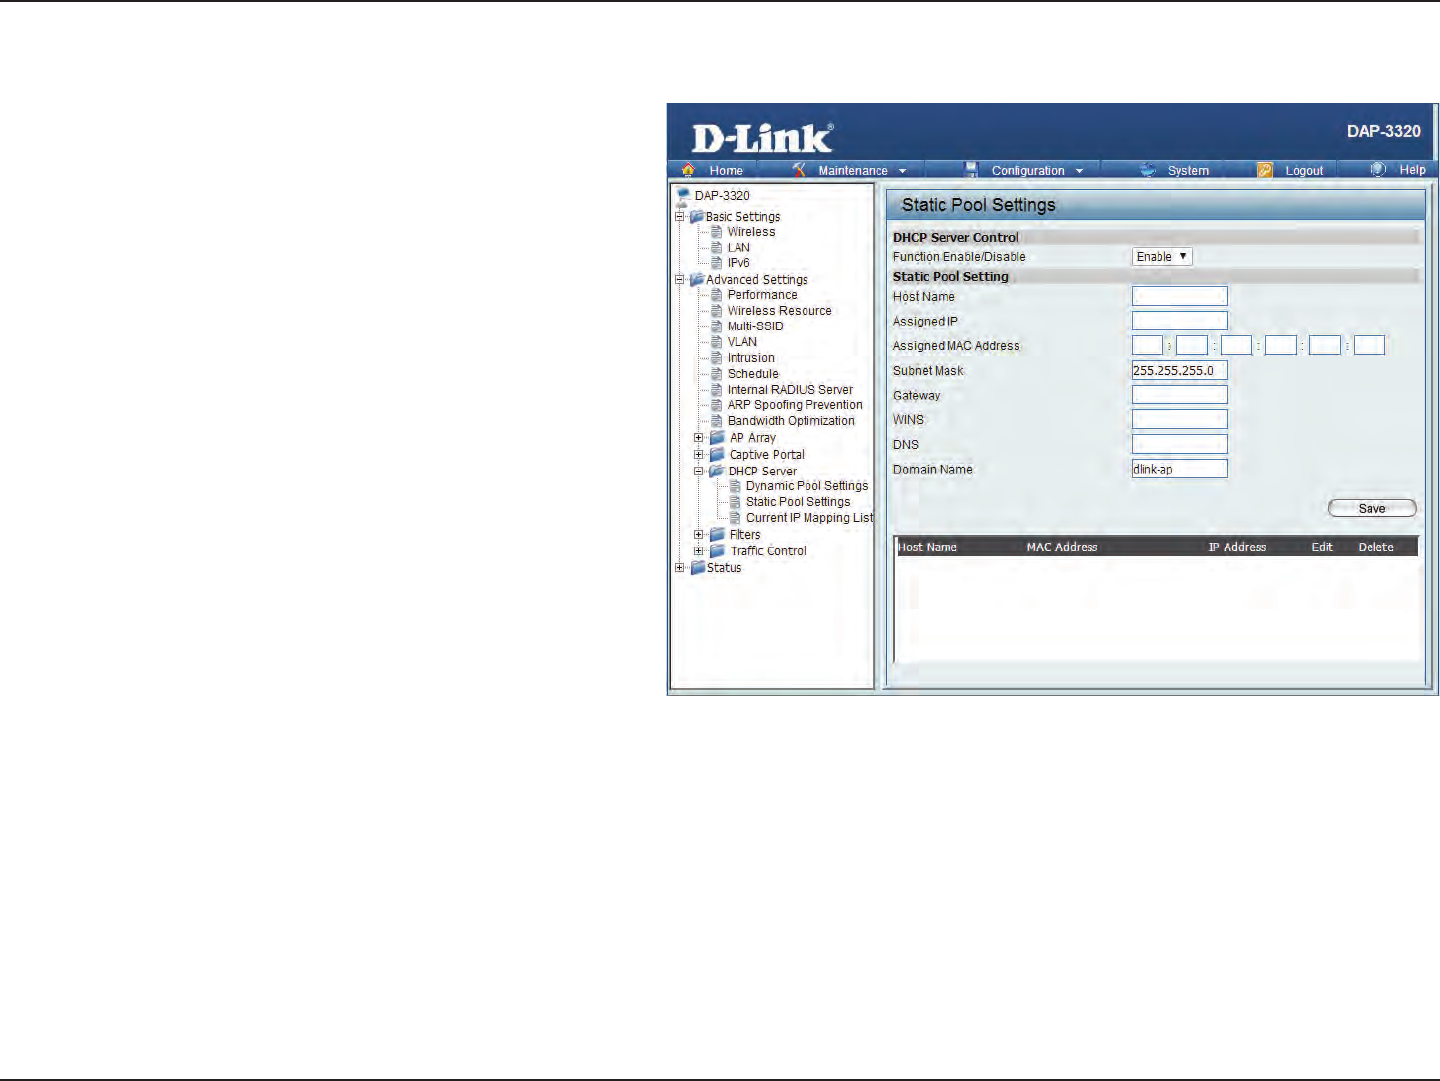Click the Gateway input field

(1179, 395)
